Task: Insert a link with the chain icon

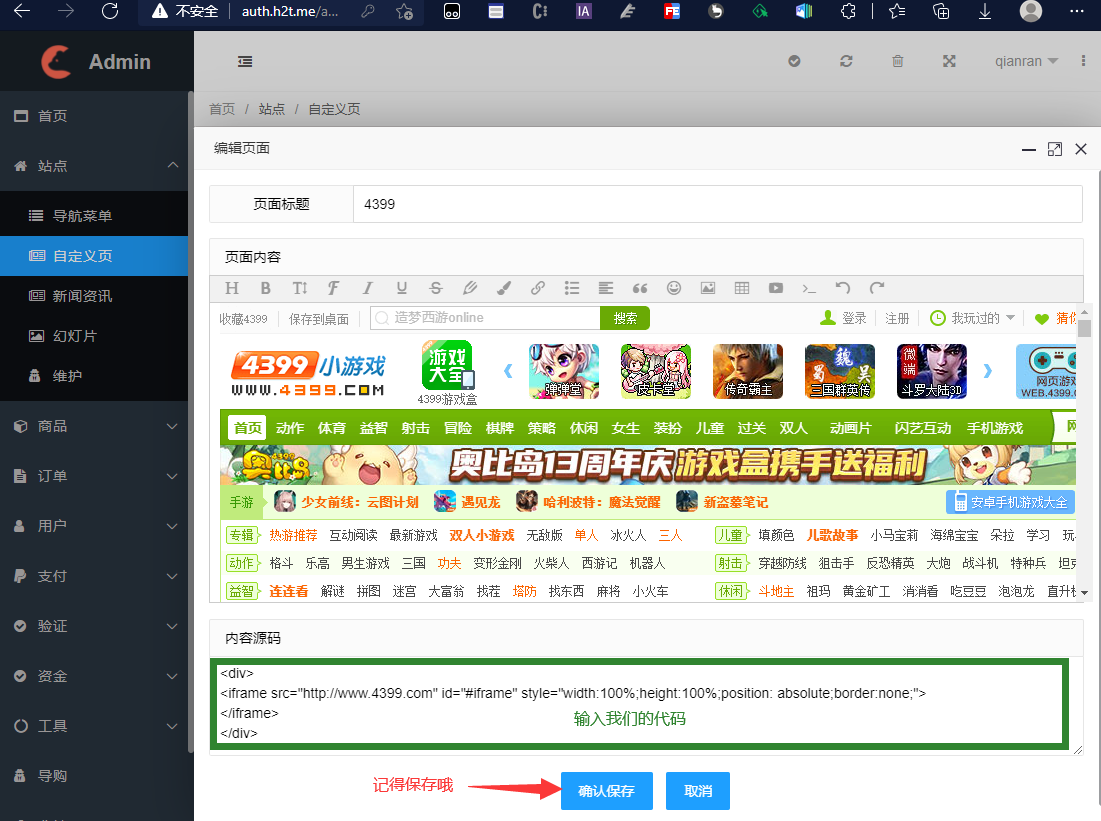Action: (538, 288)
